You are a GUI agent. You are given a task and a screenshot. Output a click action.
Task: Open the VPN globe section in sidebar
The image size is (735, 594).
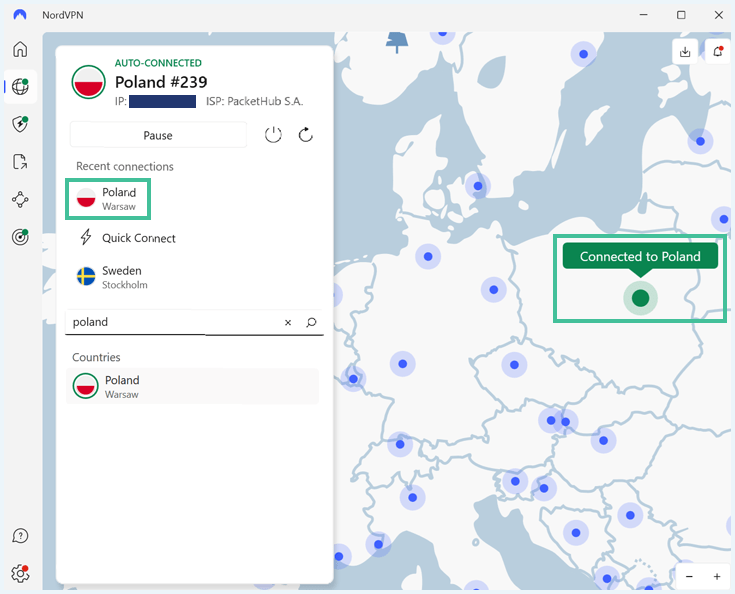coord(20,86)
